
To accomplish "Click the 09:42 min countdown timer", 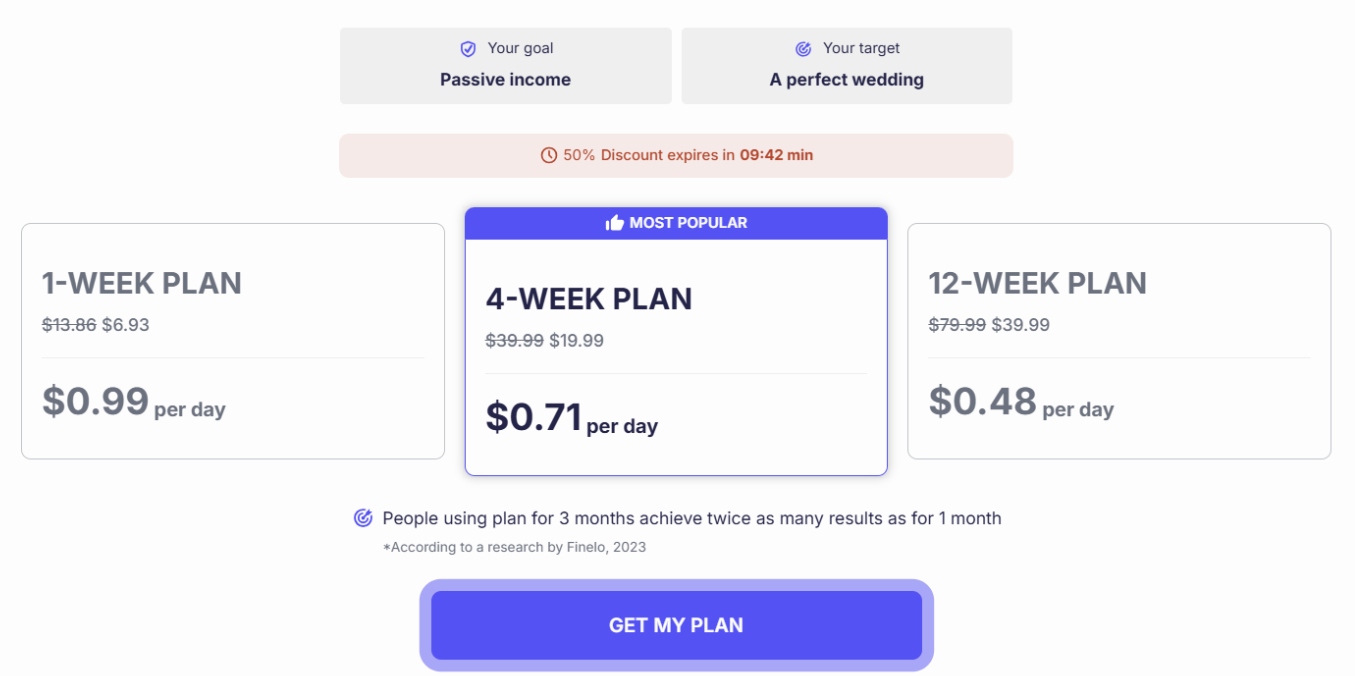I will pyautogui.click(x=776, y=156).
